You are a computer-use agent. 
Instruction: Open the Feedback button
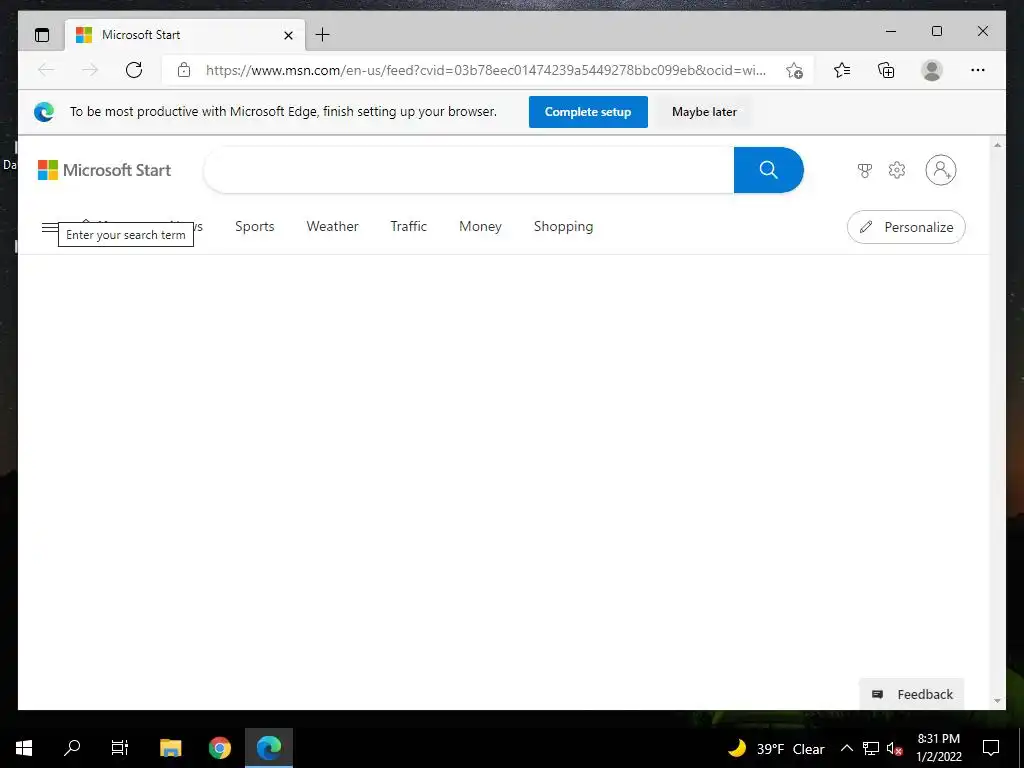[x=912, y=694]
